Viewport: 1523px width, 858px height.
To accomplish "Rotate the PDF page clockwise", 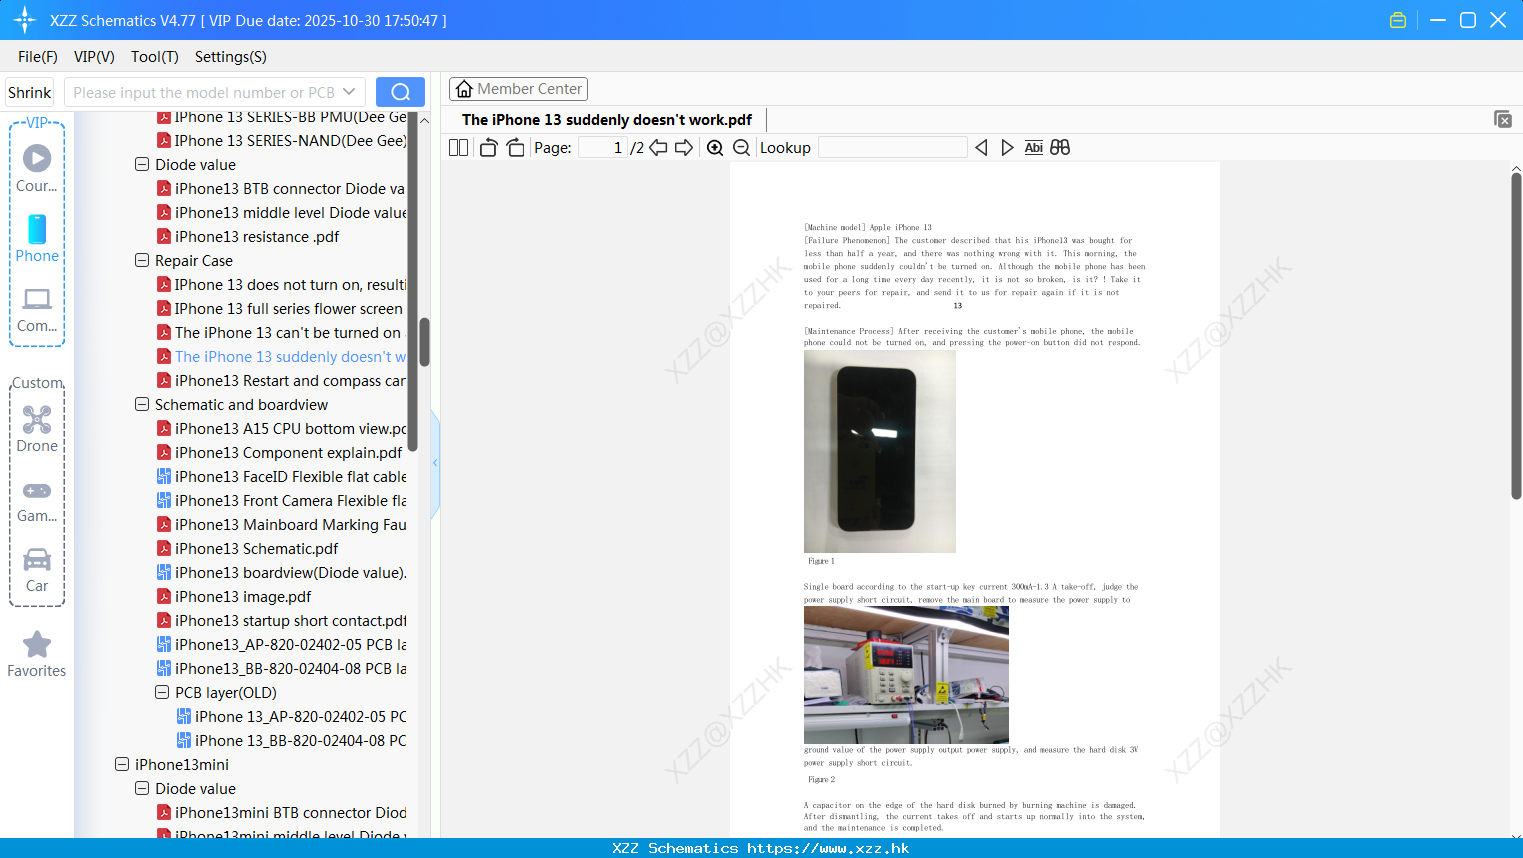I will [x=515, y=148].
